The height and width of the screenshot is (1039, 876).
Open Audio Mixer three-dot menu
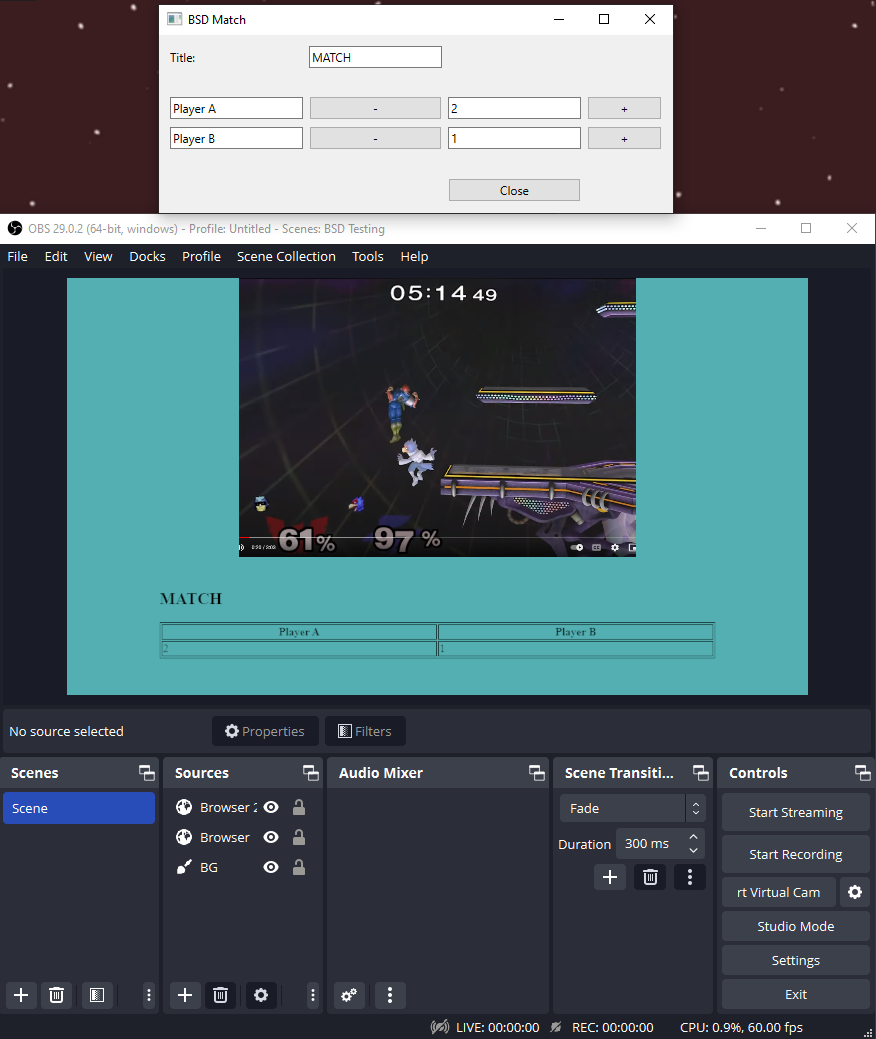click(x=390, y=995)
